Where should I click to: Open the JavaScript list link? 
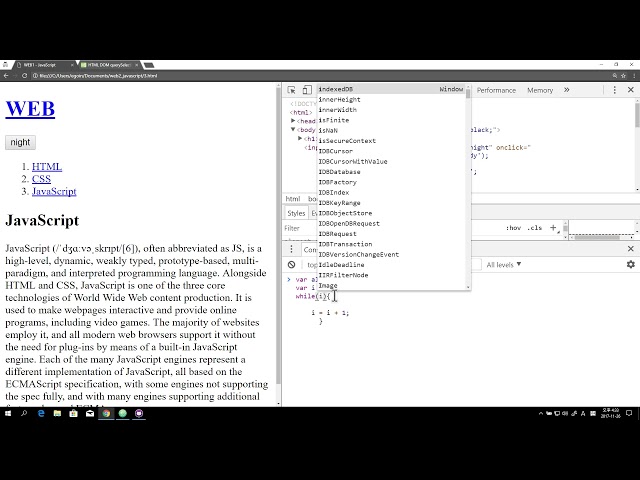(x=54, y=191)
